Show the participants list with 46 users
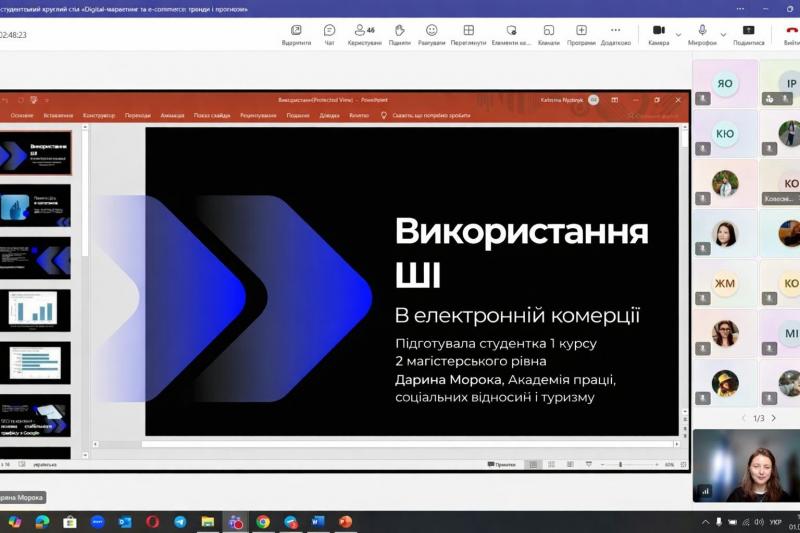 point(364,34)
